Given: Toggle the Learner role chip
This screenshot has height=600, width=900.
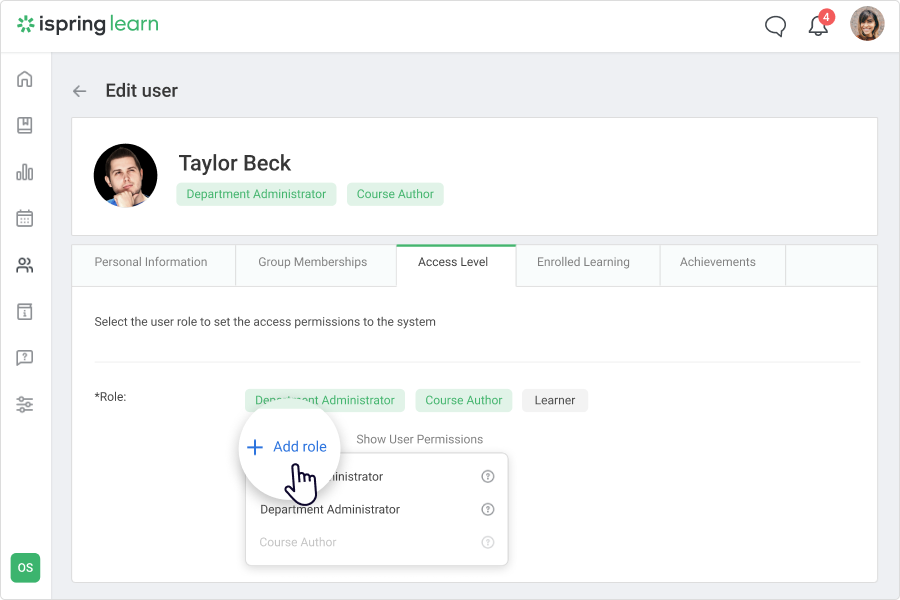Looking at the screenshot, I should (x=554, y=400).
